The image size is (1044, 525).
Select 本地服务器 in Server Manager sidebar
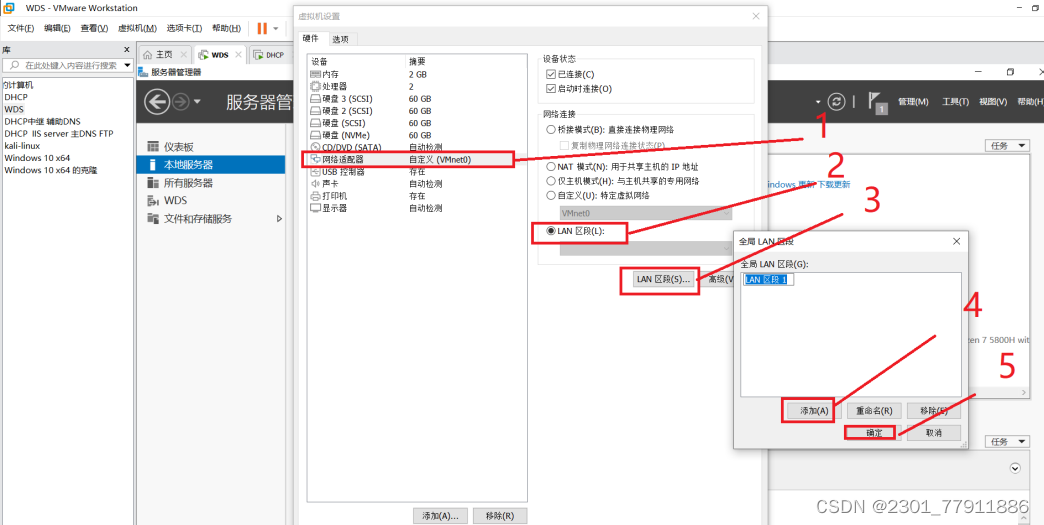(210, 164)
